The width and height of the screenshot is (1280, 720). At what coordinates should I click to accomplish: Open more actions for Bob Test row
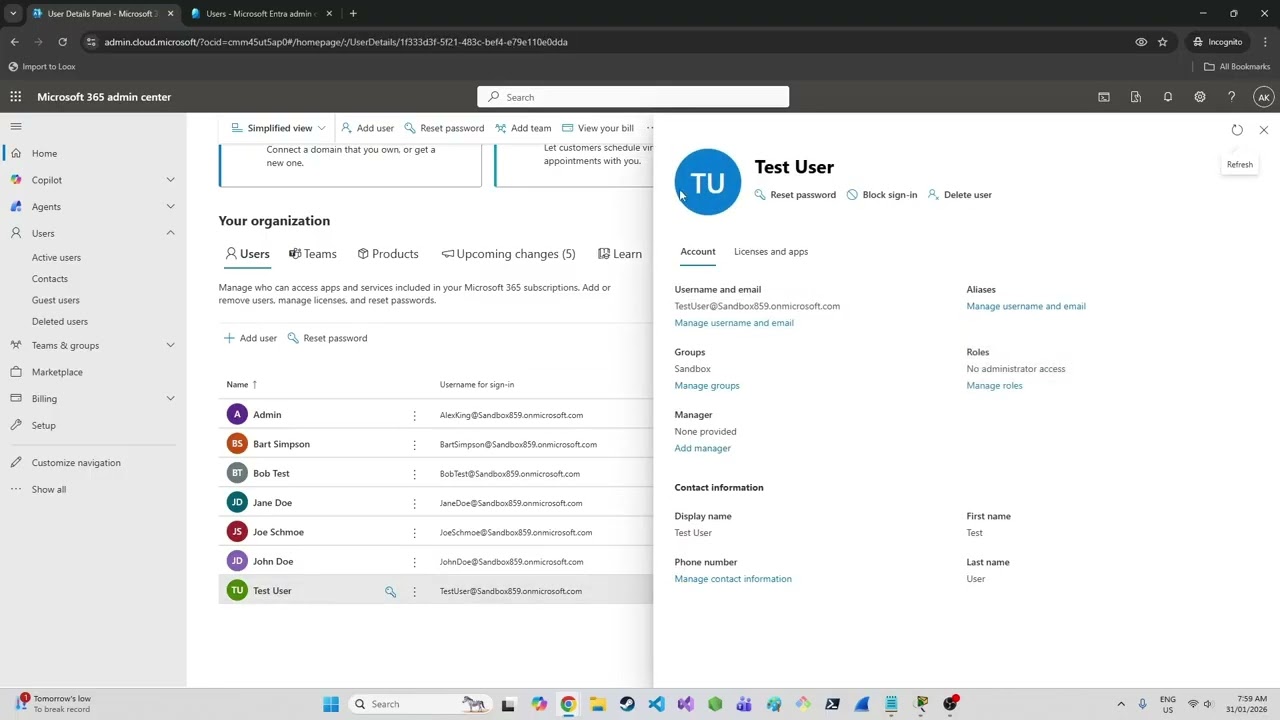pos(414,474)
